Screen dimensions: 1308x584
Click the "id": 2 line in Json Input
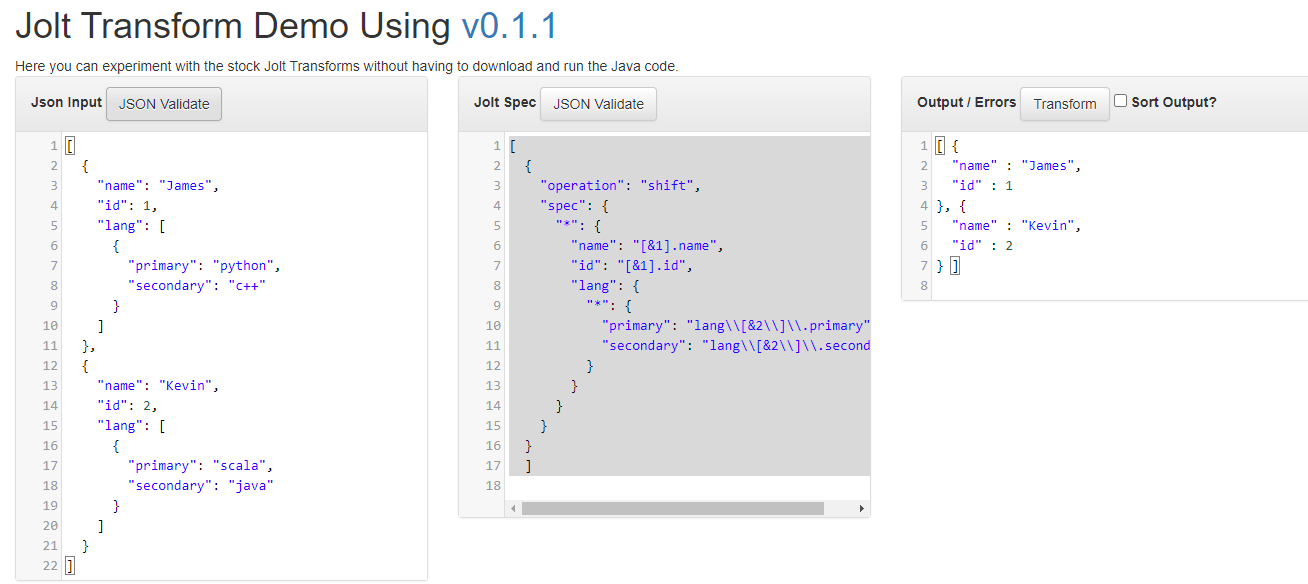click(x=127, y=406)
